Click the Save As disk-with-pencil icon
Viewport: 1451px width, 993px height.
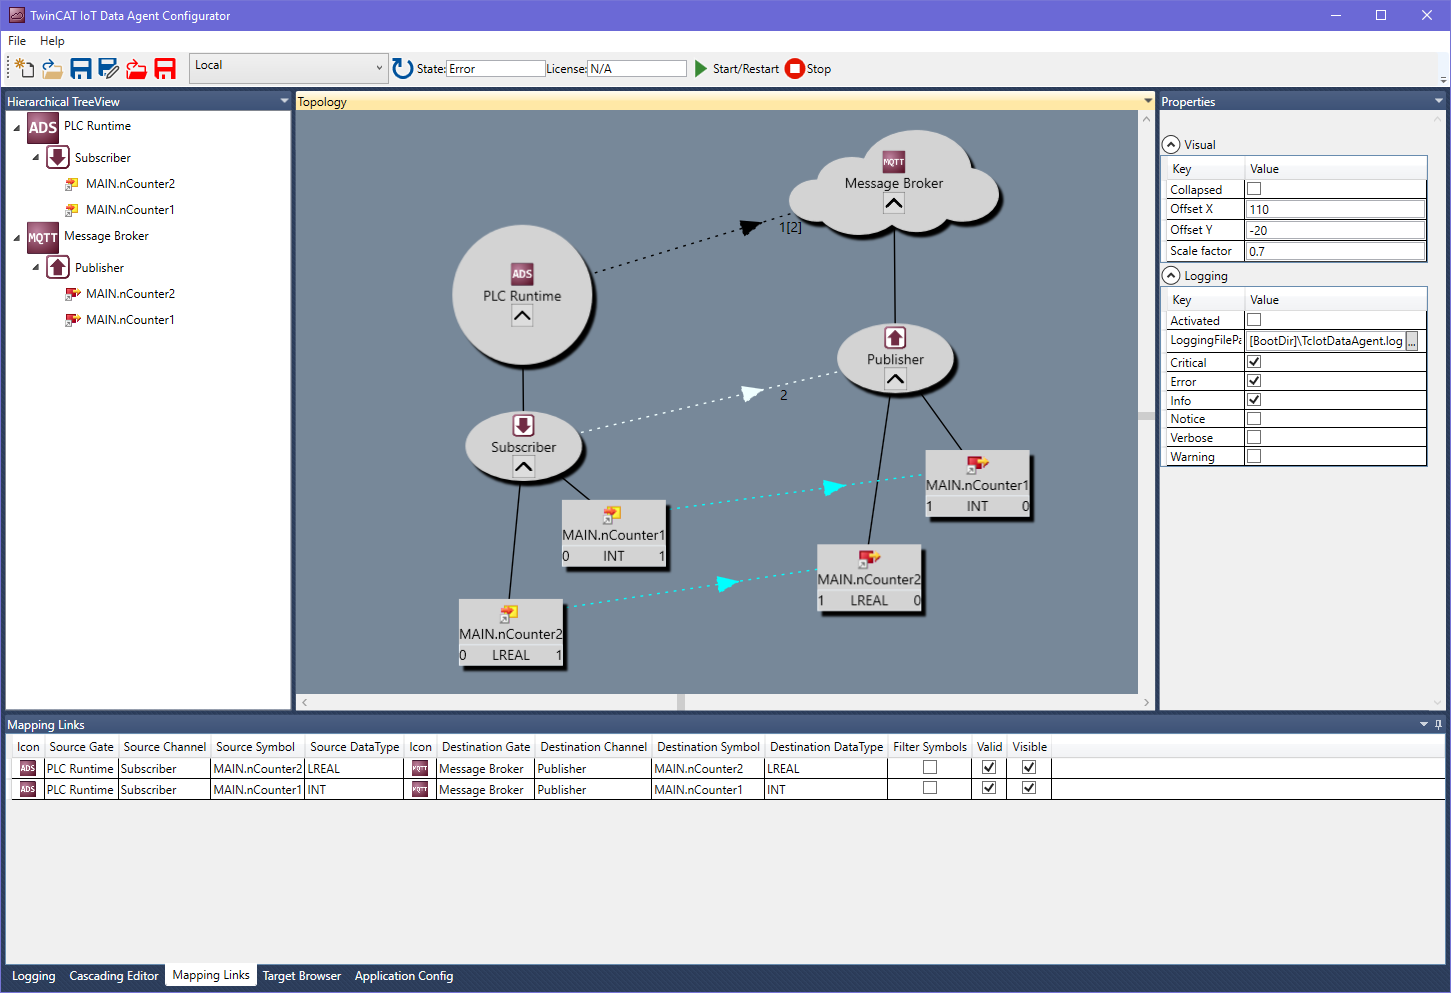click(x=108, y=69)
